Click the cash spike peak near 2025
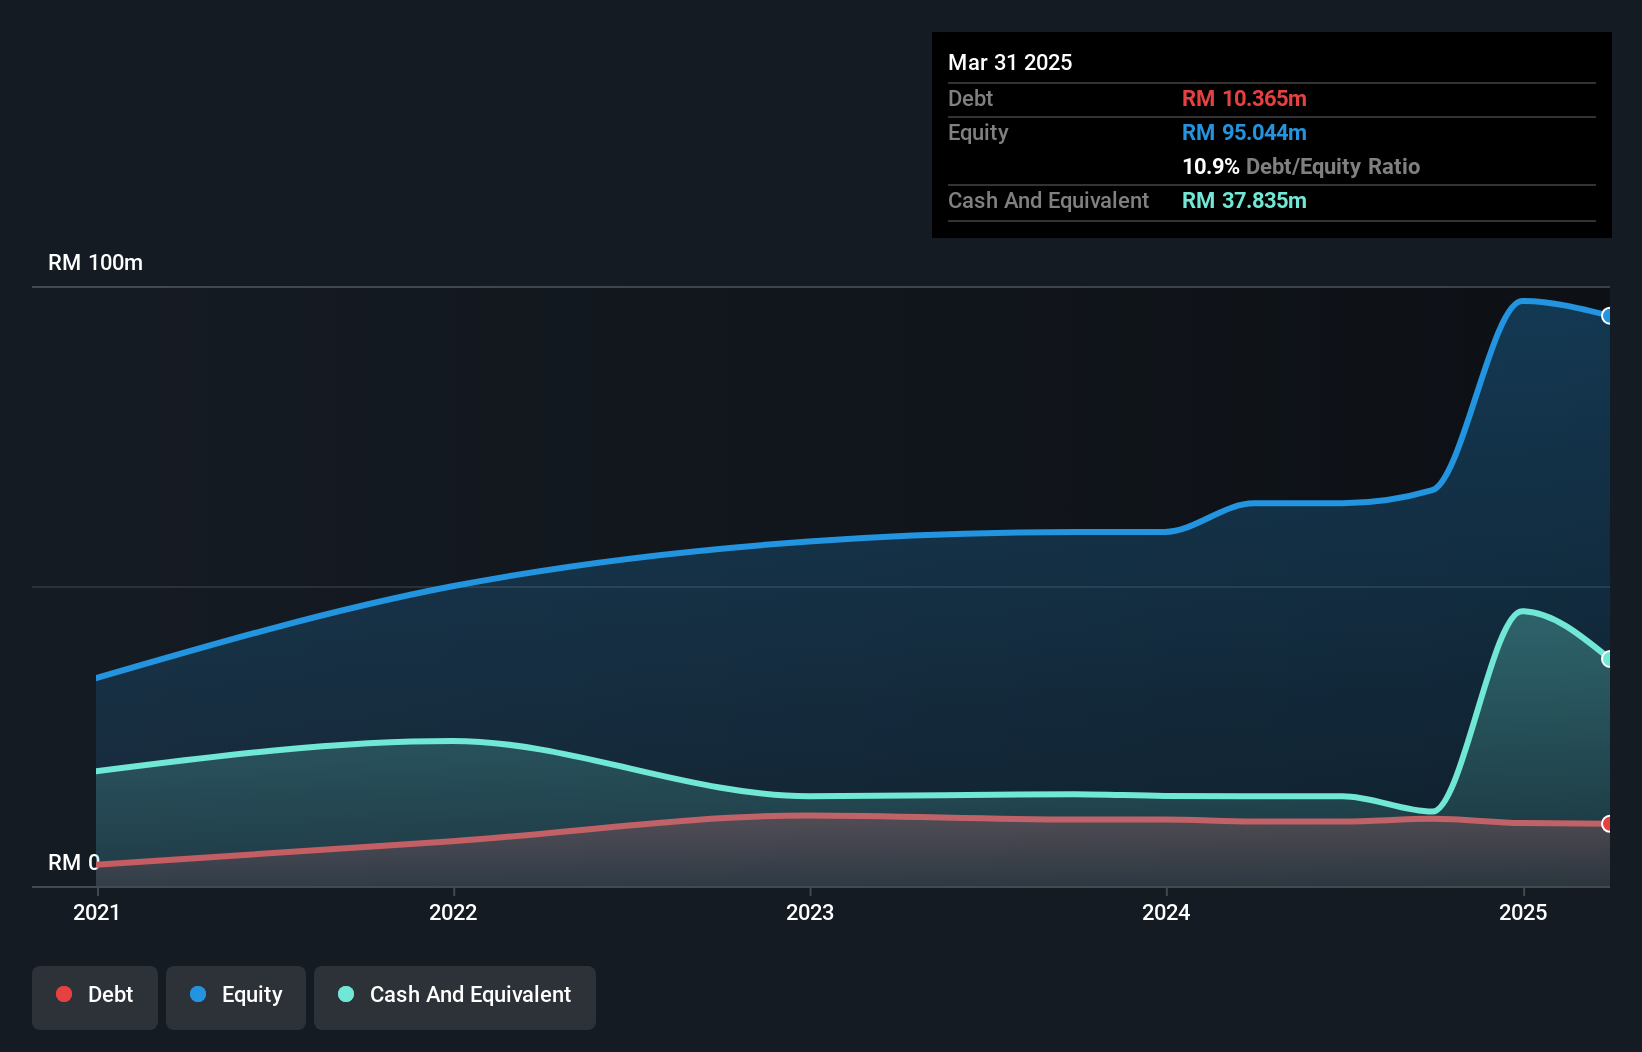The image size is (1642, 1052). pos(1525,610)
